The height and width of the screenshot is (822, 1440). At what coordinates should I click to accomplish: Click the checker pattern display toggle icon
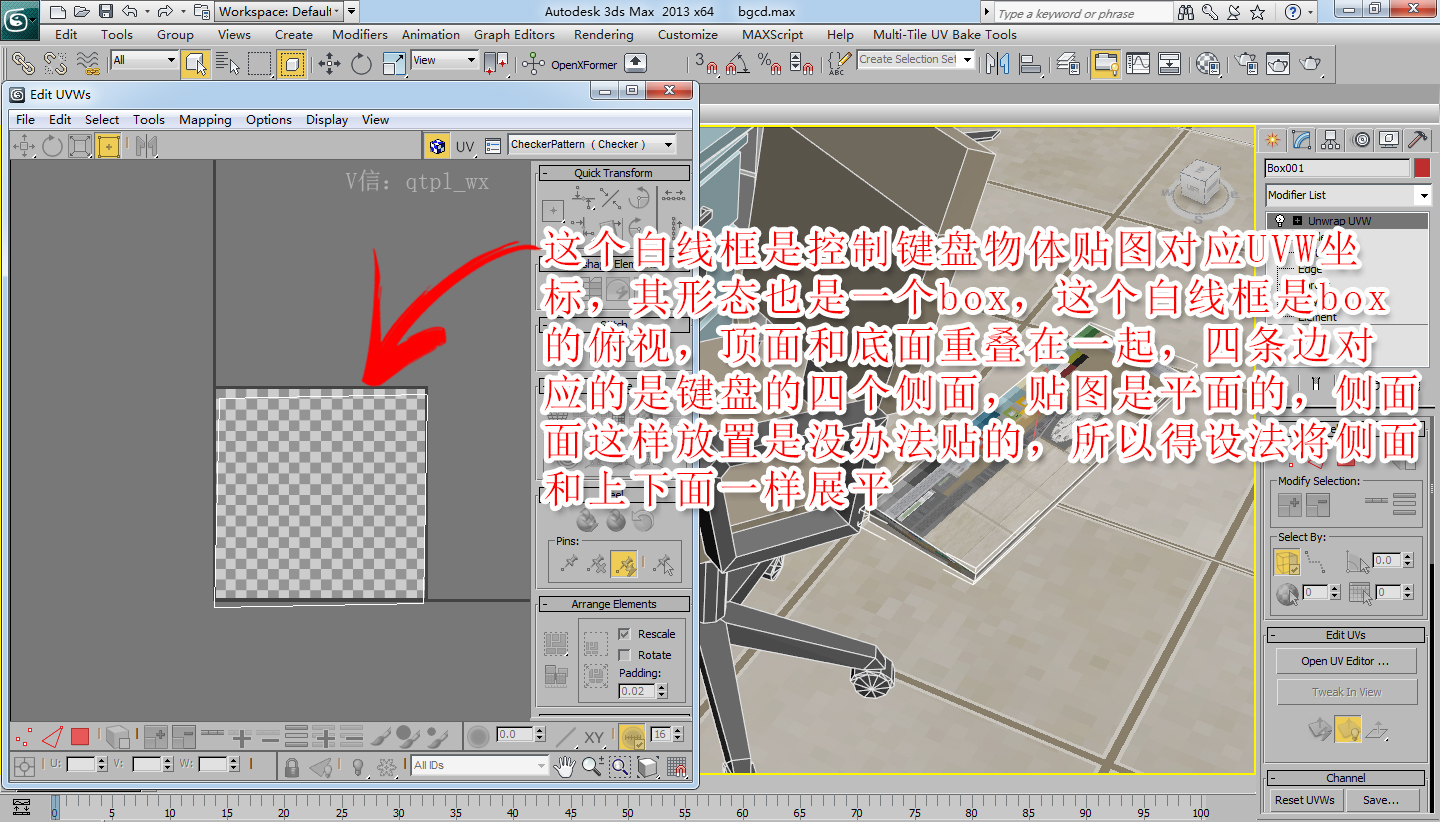click(x=437, y=145)
